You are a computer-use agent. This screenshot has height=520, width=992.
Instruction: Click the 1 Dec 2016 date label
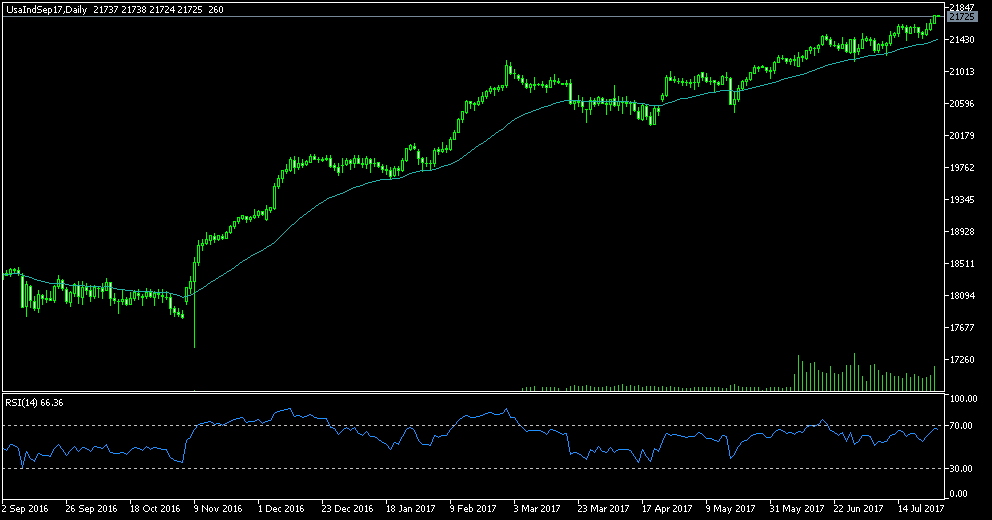click(x=282, y=509)
